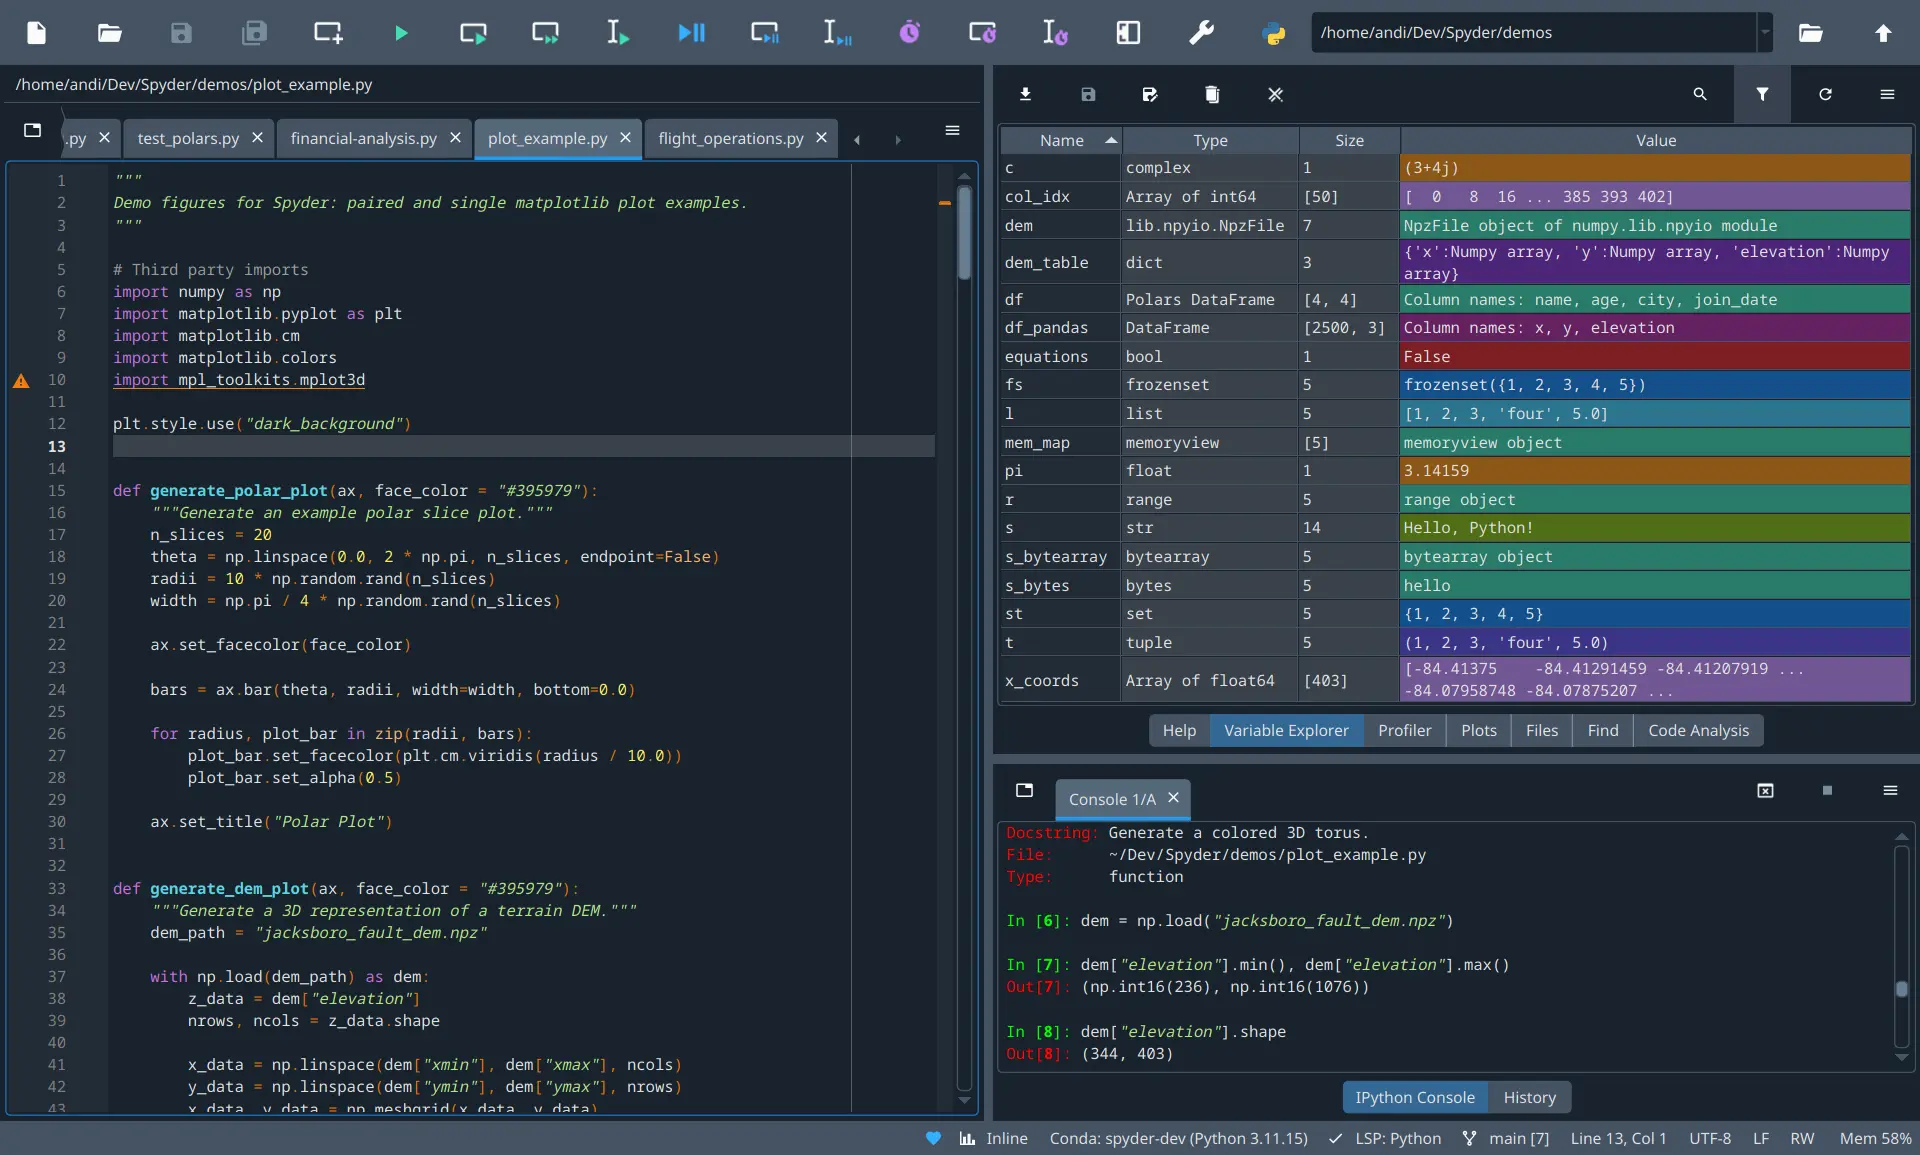Image resolution: width=1920 pixels, height=1155 pixels.
Task: Open console pane options menu
Action: tap(1890, 790)
